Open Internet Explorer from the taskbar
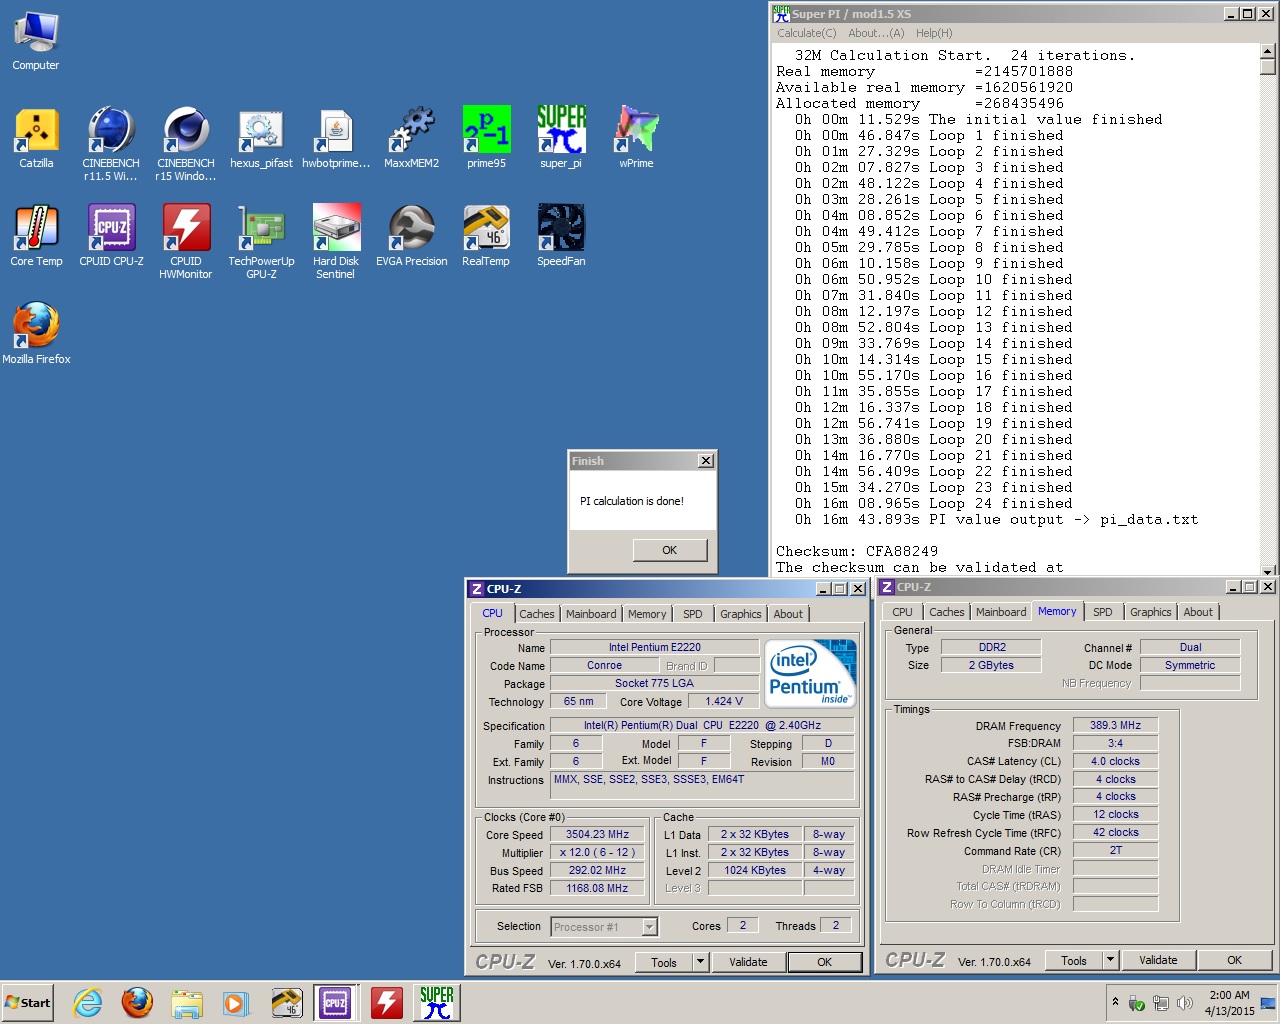This screenshot has width=1280, height=1024. [88, 1002]
